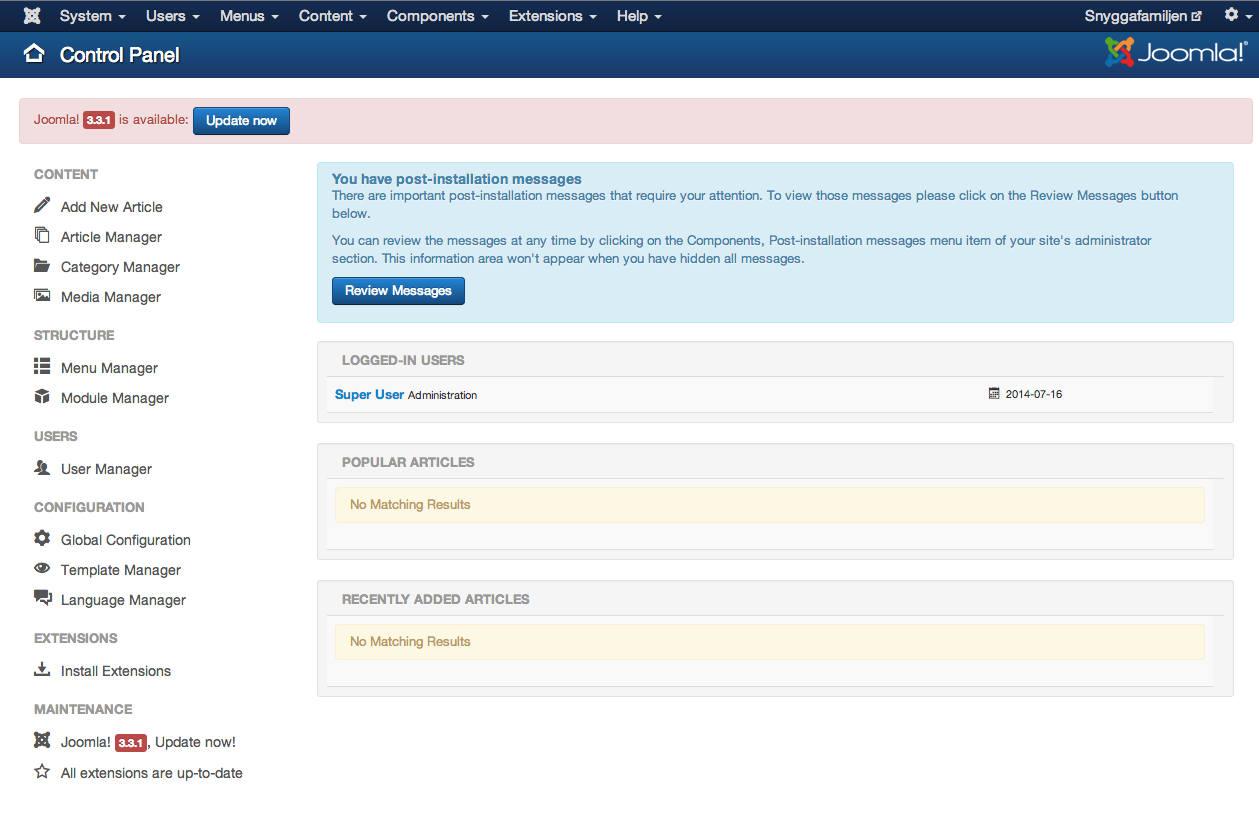The height and width of the screenshot is (835, 1259).
Task: Click the star icon for extensions up-to-date
Action: [42, 771]
